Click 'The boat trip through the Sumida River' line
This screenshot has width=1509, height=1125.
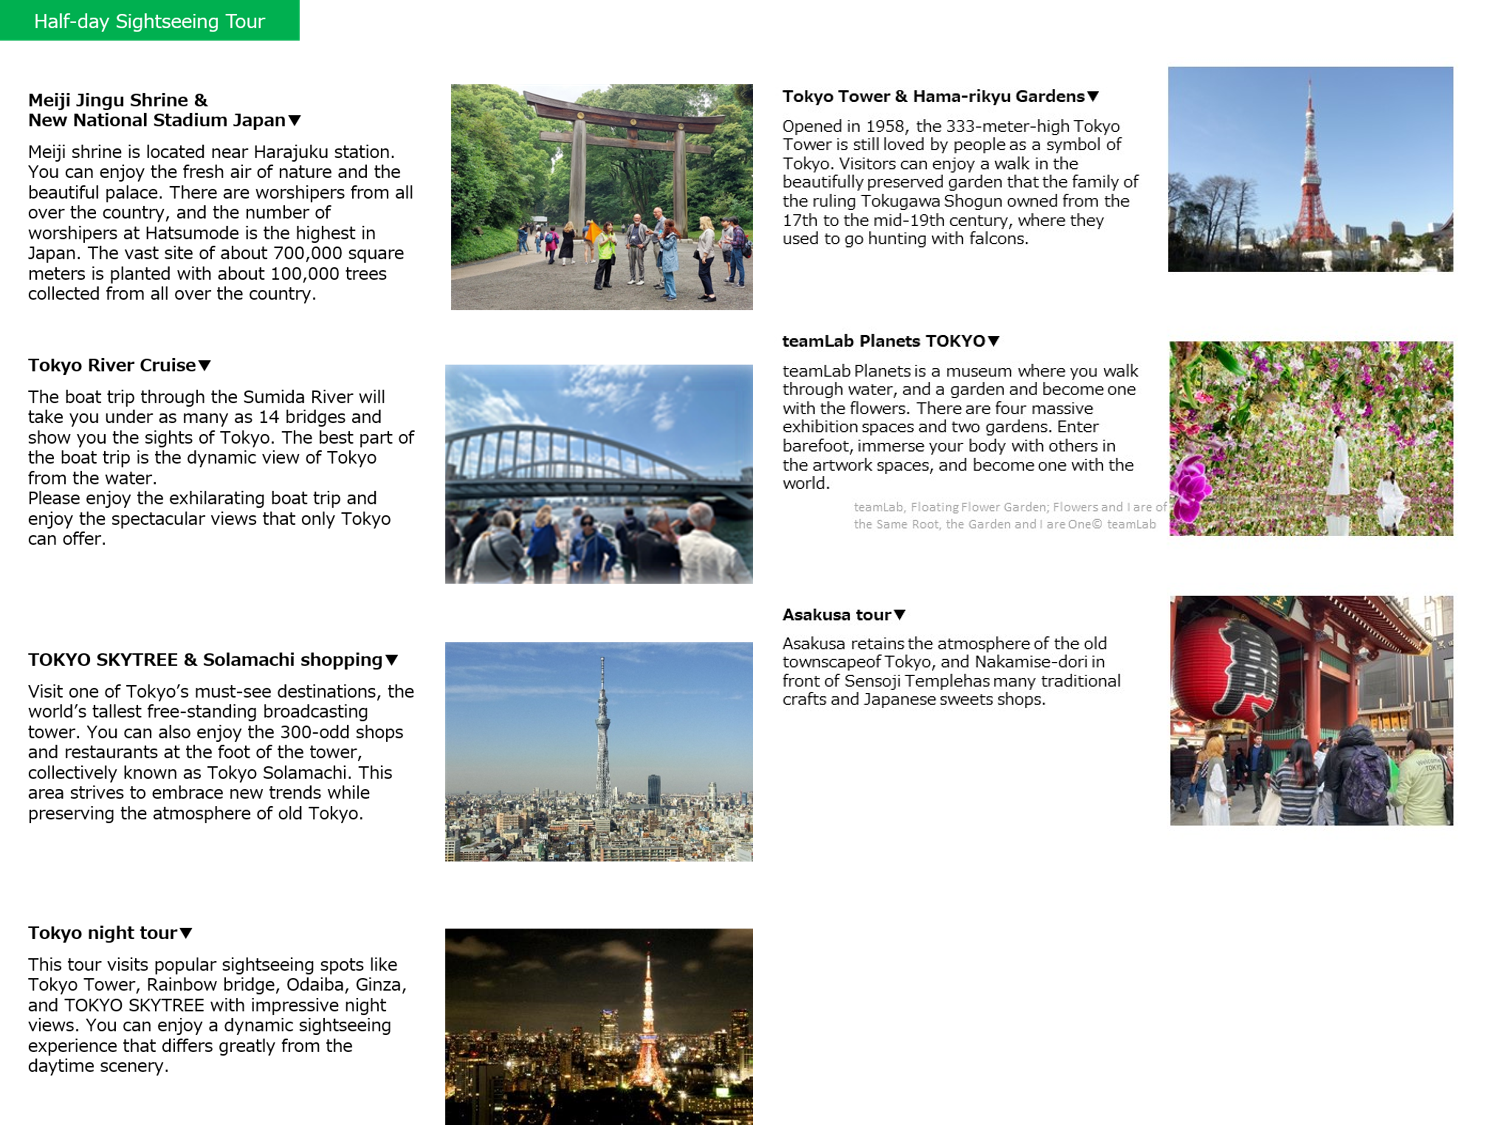(206, 397)
